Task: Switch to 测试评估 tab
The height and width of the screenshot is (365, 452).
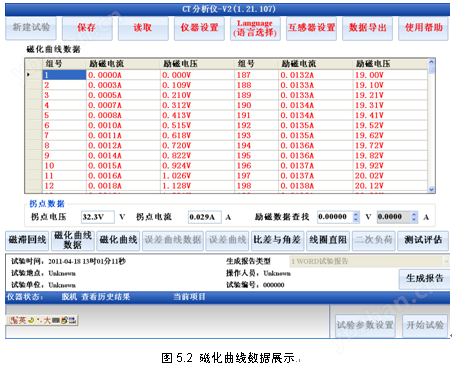Action: coord(423,240)
